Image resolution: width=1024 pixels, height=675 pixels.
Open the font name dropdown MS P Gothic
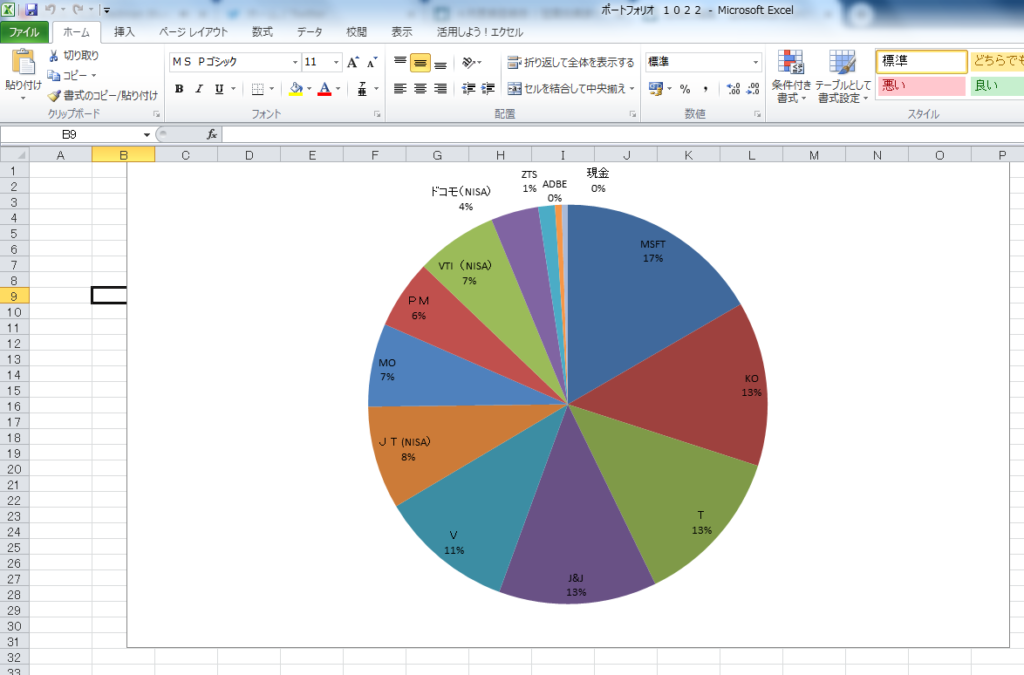tap(295, 62)
